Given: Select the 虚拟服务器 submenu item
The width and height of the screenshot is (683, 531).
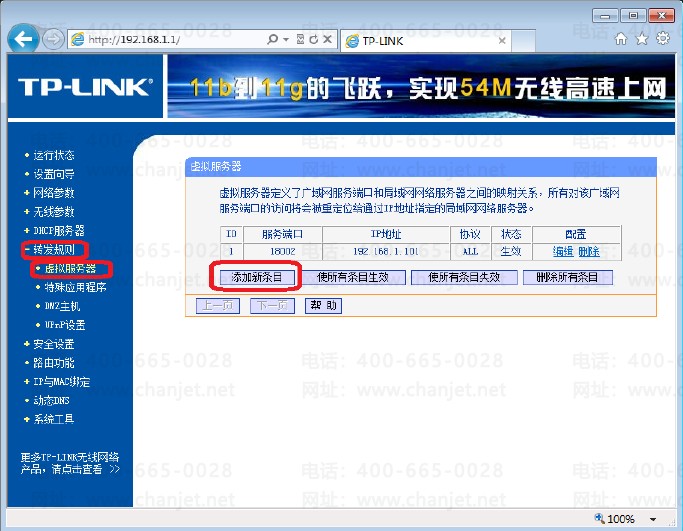Looking at the screenshot, I should [x=70, y=268].
